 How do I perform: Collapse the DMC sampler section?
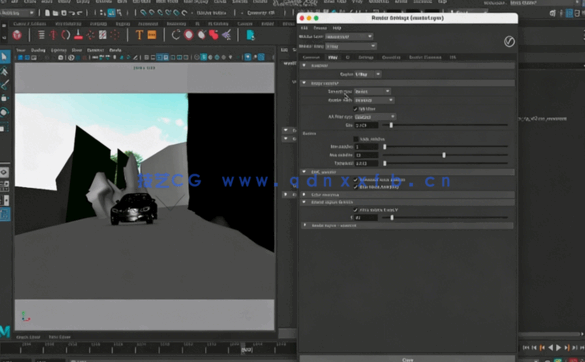(x=304, y=172)
